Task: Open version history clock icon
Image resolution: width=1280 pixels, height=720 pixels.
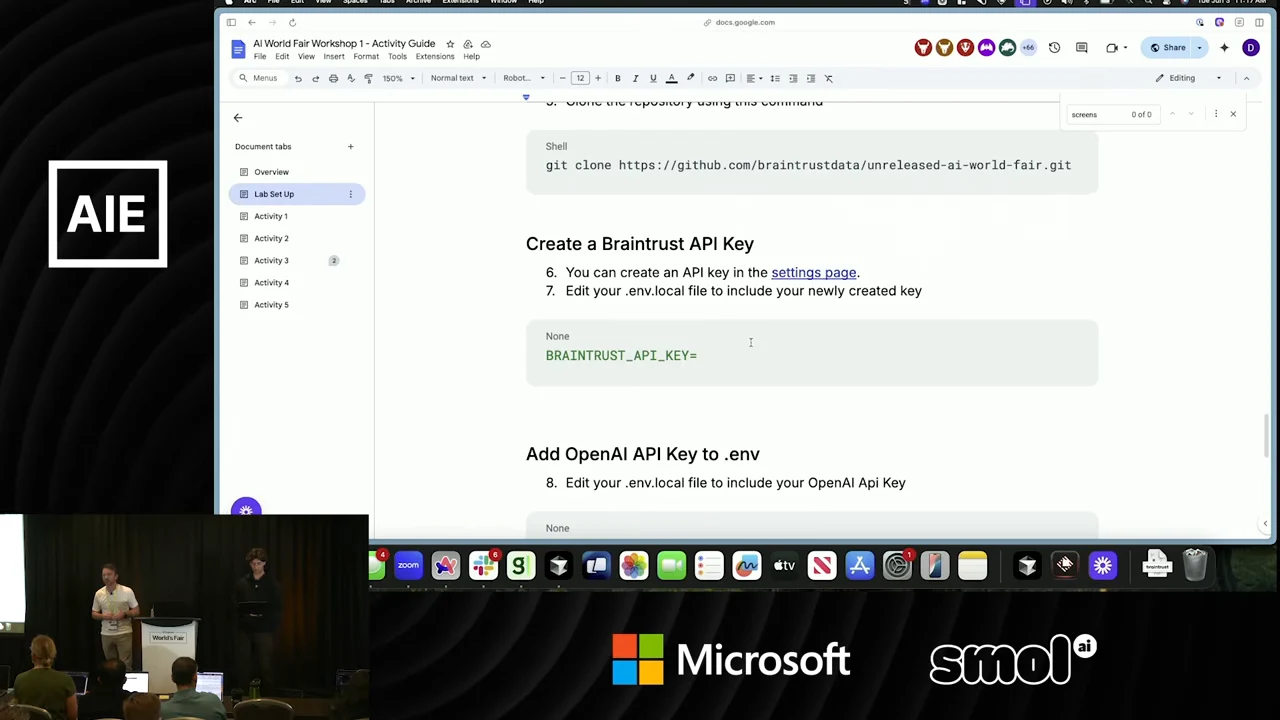Action: (x=1054, y=48)
